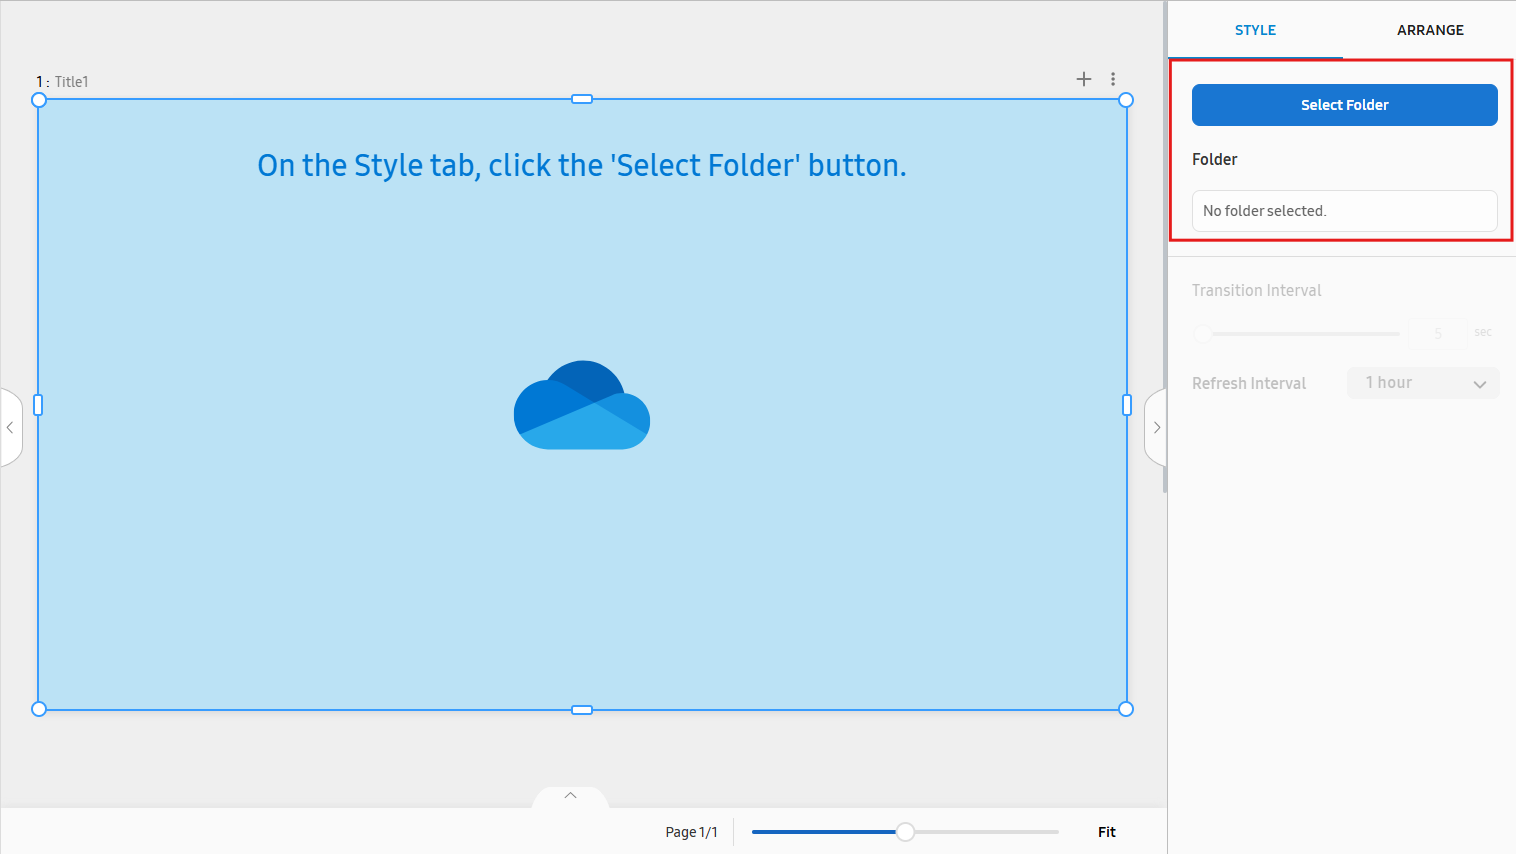Screen dimensions: 1516x854
Task: Click the bottom-right corner resize handle
Action: 1126,709
